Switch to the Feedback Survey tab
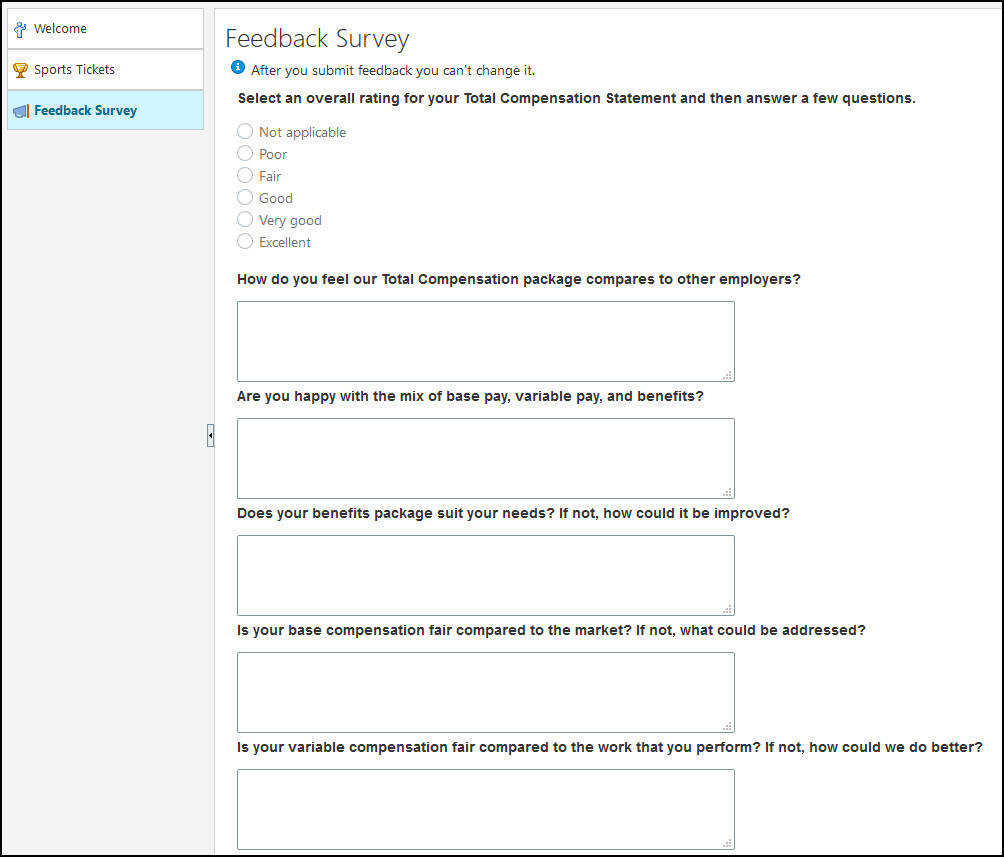The image size is (1004, 857). point(106,110)
